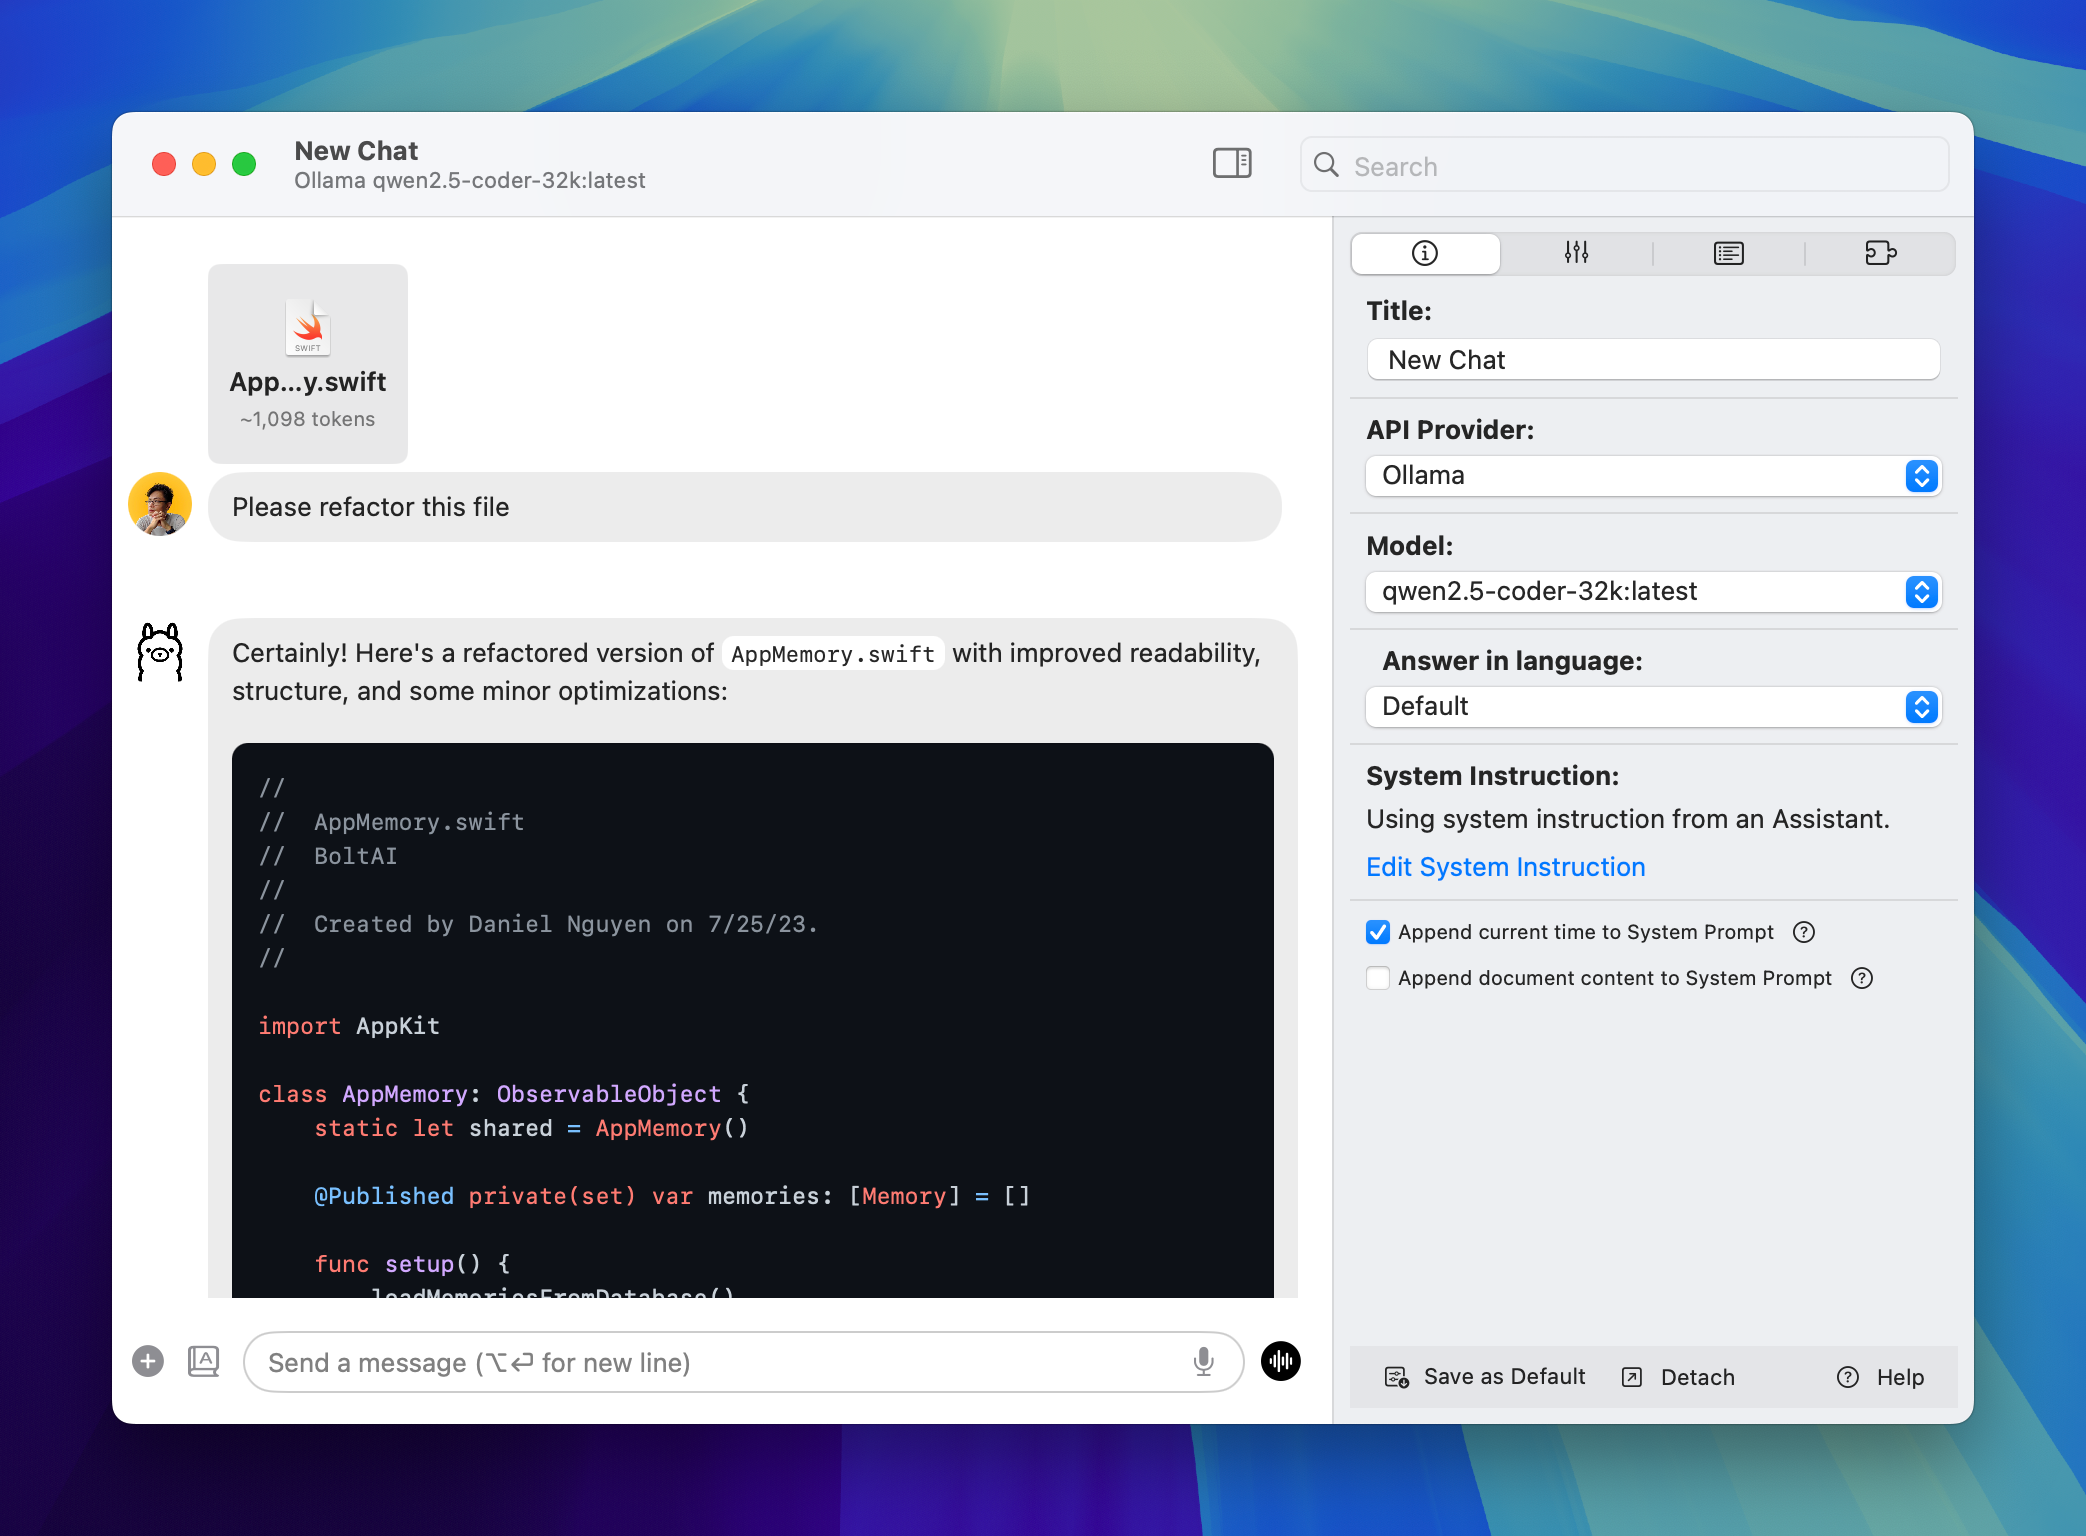Toggle the sidebar panel icon
The width and height of the screenshot is (2086, 1536).
click(1232, 163)
